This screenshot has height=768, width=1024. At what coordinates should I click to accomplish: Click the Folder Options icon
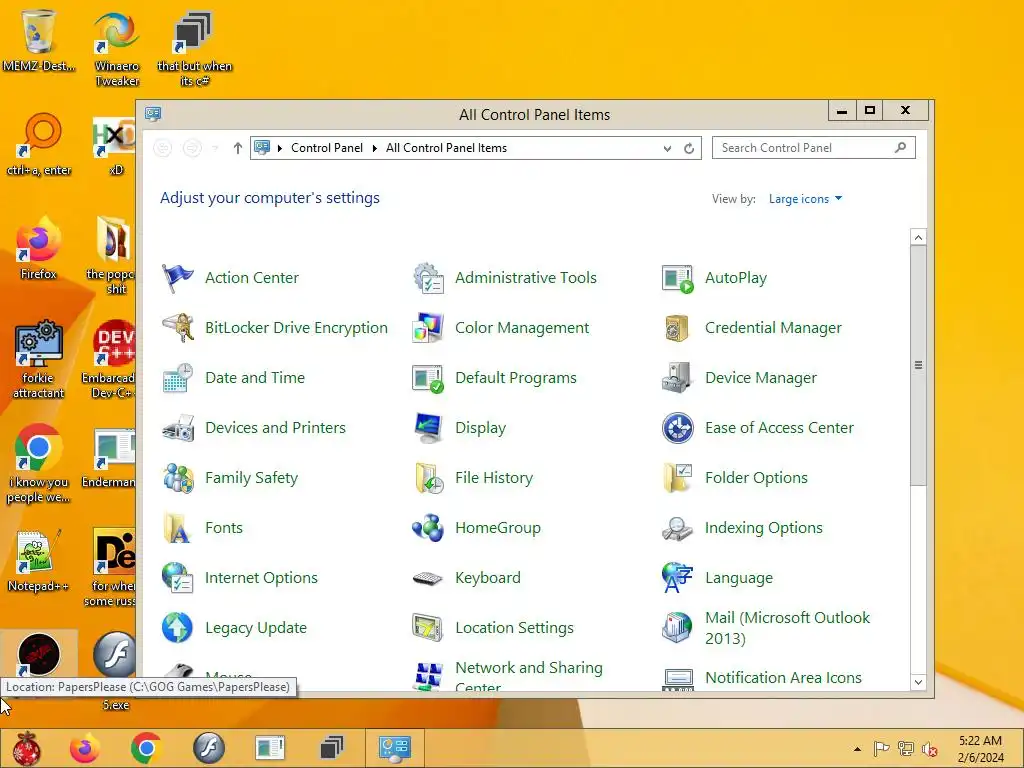677,478
